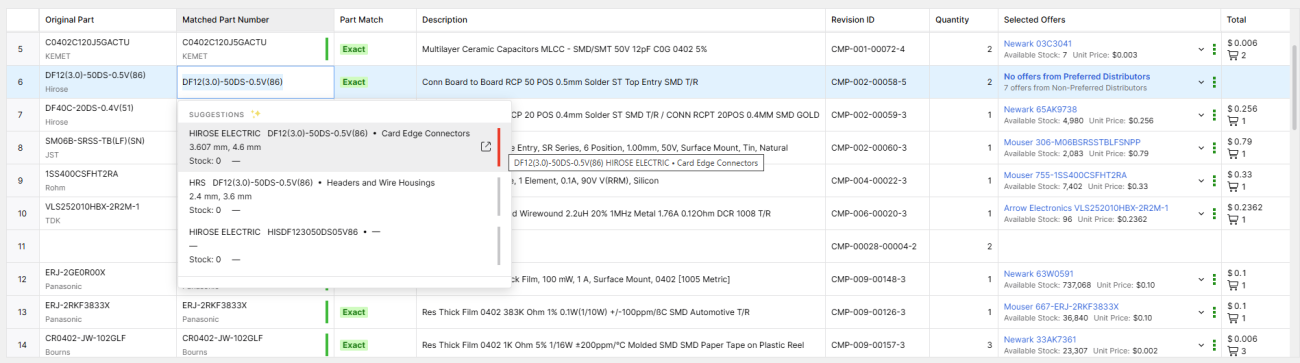Expand offers dropdown for Newark 03C3041
Viewport: 1300px width, 363px height.
point(1201,49)
